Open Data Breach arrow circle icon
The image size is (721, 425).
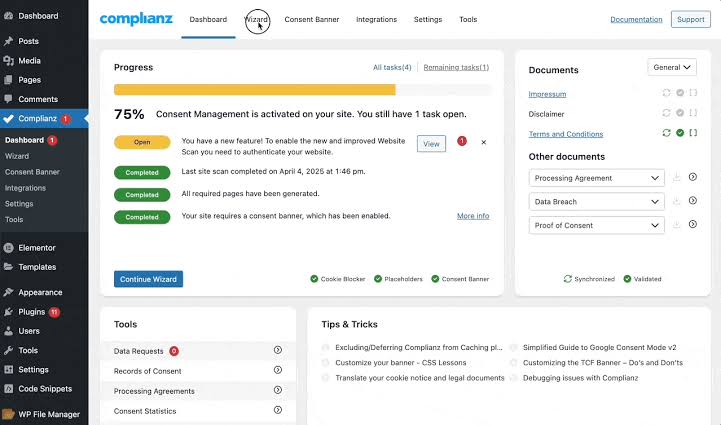(692, 201)
